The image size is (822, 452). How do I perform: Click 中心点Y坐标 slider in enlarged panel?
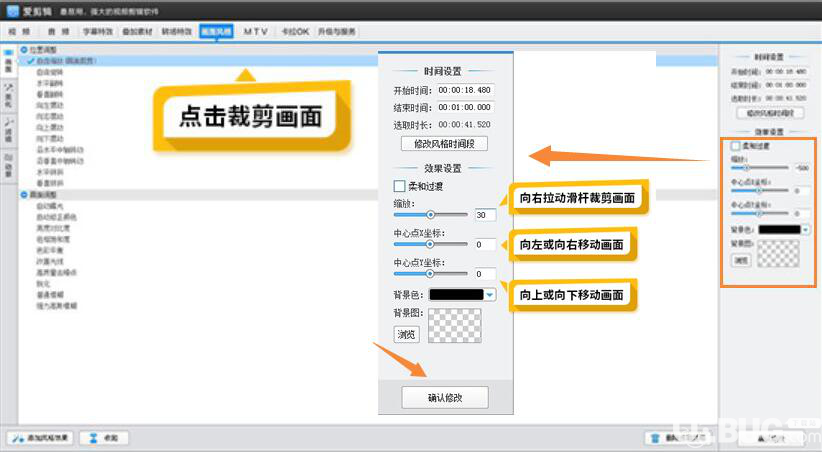pos(430,274)
